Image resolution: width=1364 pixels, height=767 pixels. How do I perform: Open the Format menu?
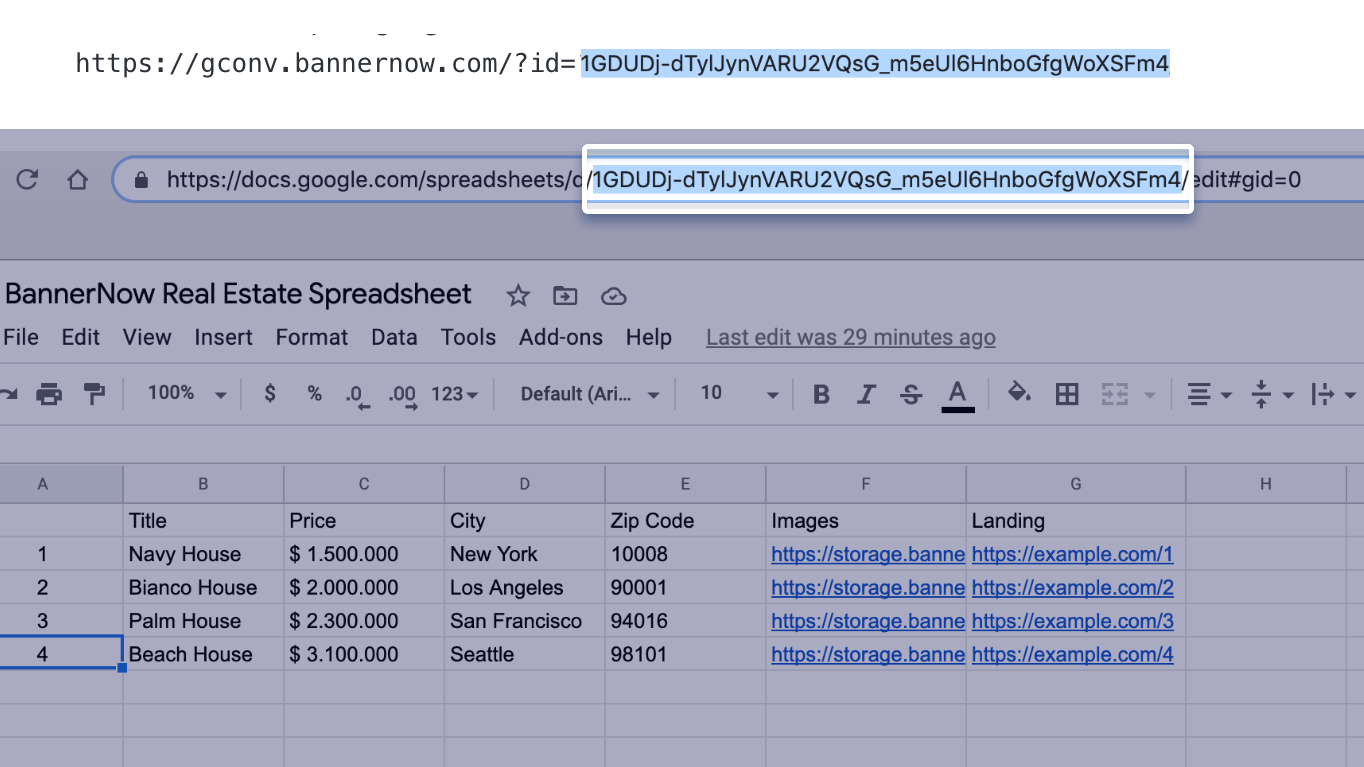(312, 337)
